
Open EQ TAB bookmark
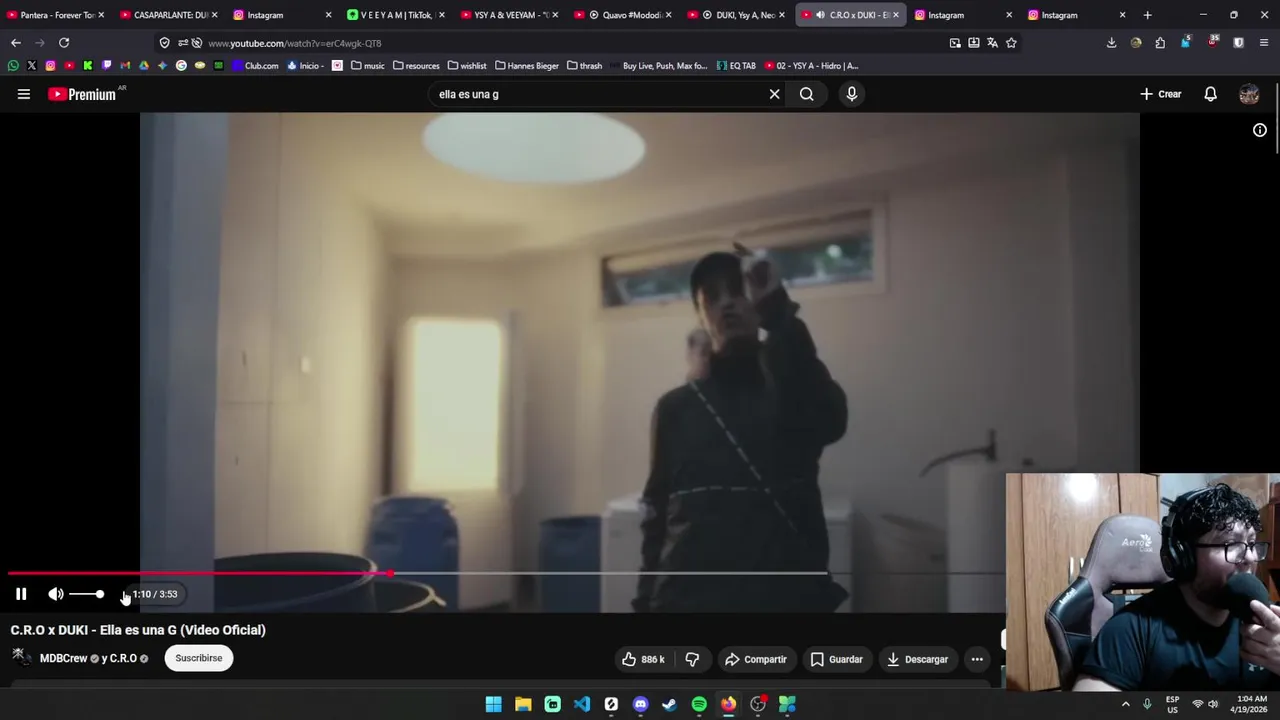736,66
